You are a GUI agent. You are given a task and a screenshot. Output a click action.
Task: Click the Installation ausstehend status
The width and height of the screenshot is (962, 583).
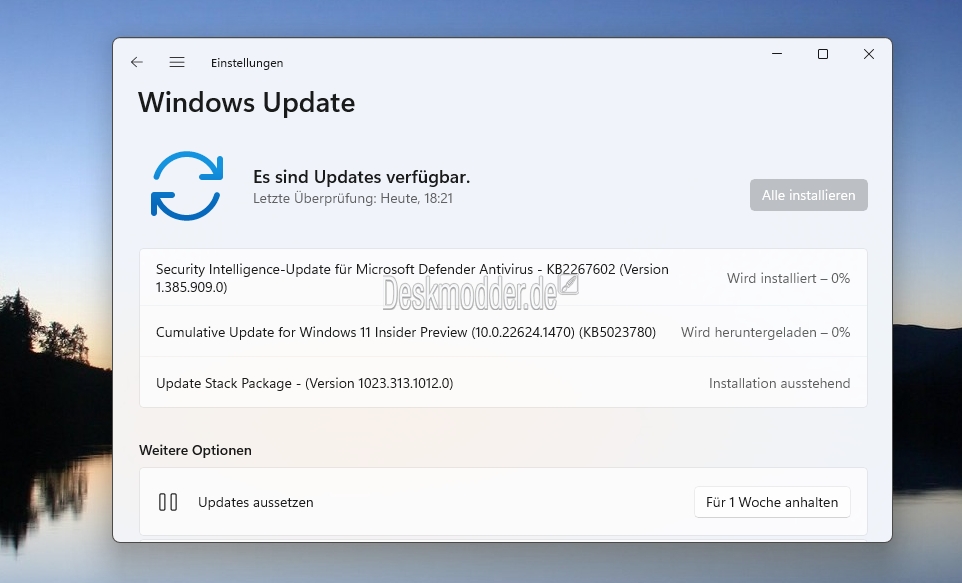[x=779, y=383]
